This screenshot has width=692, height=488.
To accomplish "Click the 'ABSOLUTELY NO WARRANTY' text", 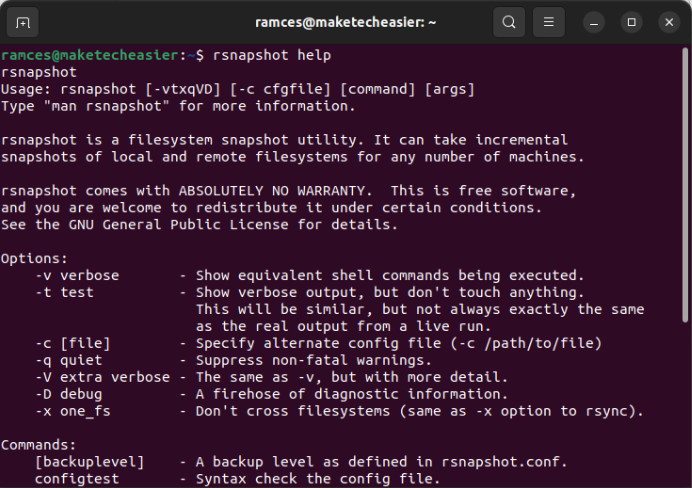I will 272,191.
